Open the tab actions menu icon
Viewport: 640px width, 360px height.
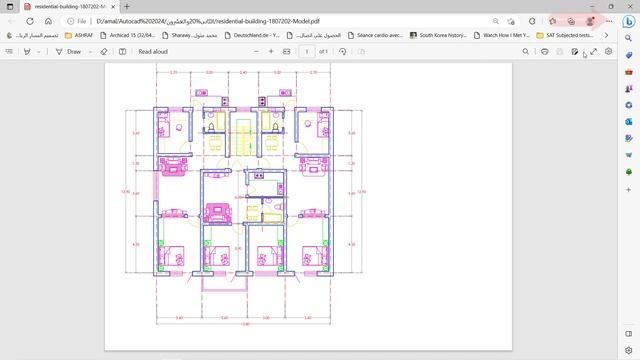pos(10,7)
